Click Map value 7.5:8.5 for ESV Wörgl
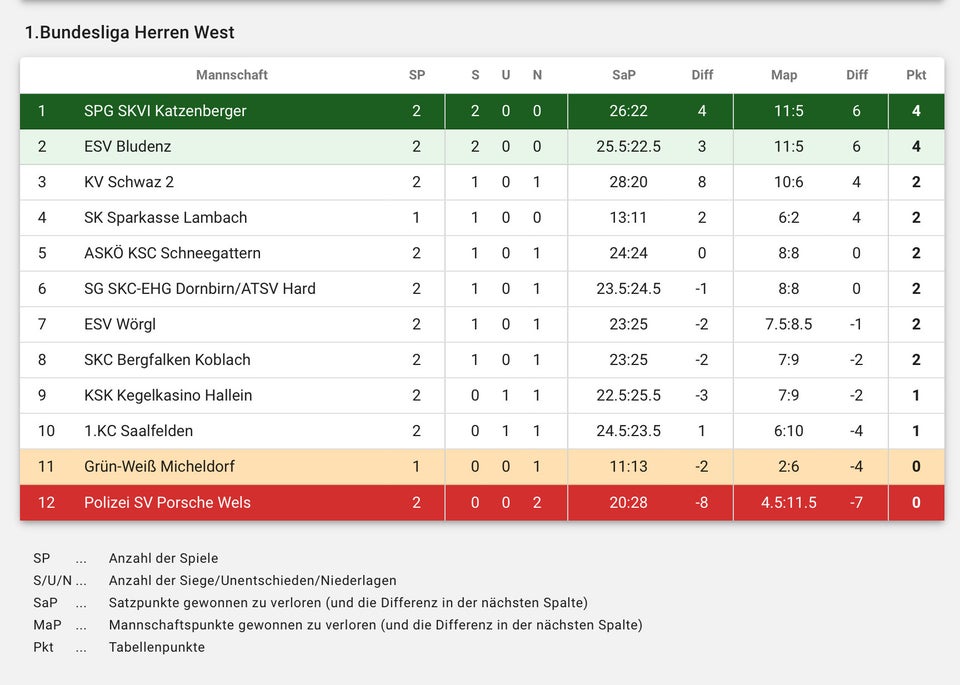Image resolution: width=960 pixels, height=685 pixels. point(789,324)
